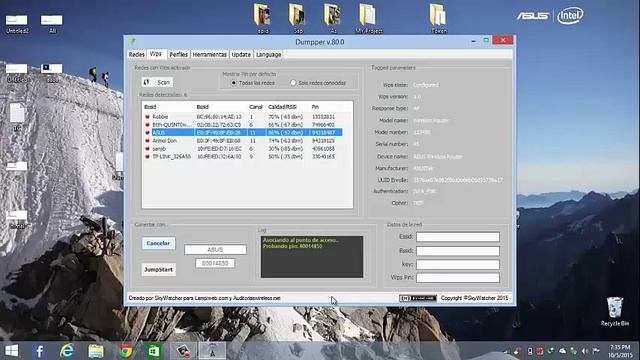Click the JumpStart button
This screenshot has width=640, height=360.
pyautogui.click(x=158, y=269)
